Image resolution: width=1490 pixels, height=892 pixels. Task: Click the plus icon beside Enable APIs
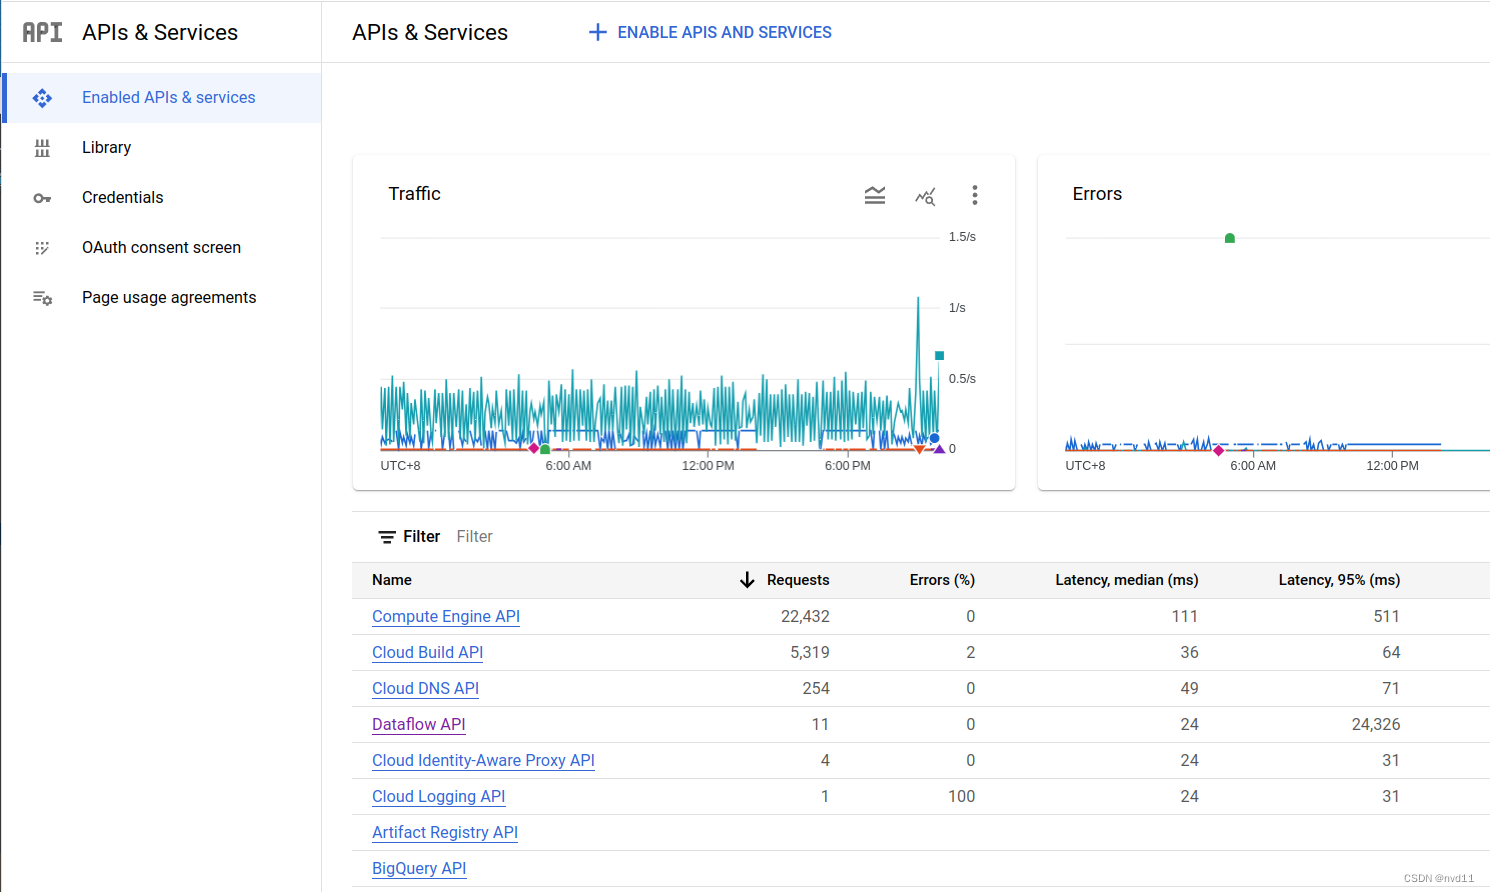click(x=597, y=32)
